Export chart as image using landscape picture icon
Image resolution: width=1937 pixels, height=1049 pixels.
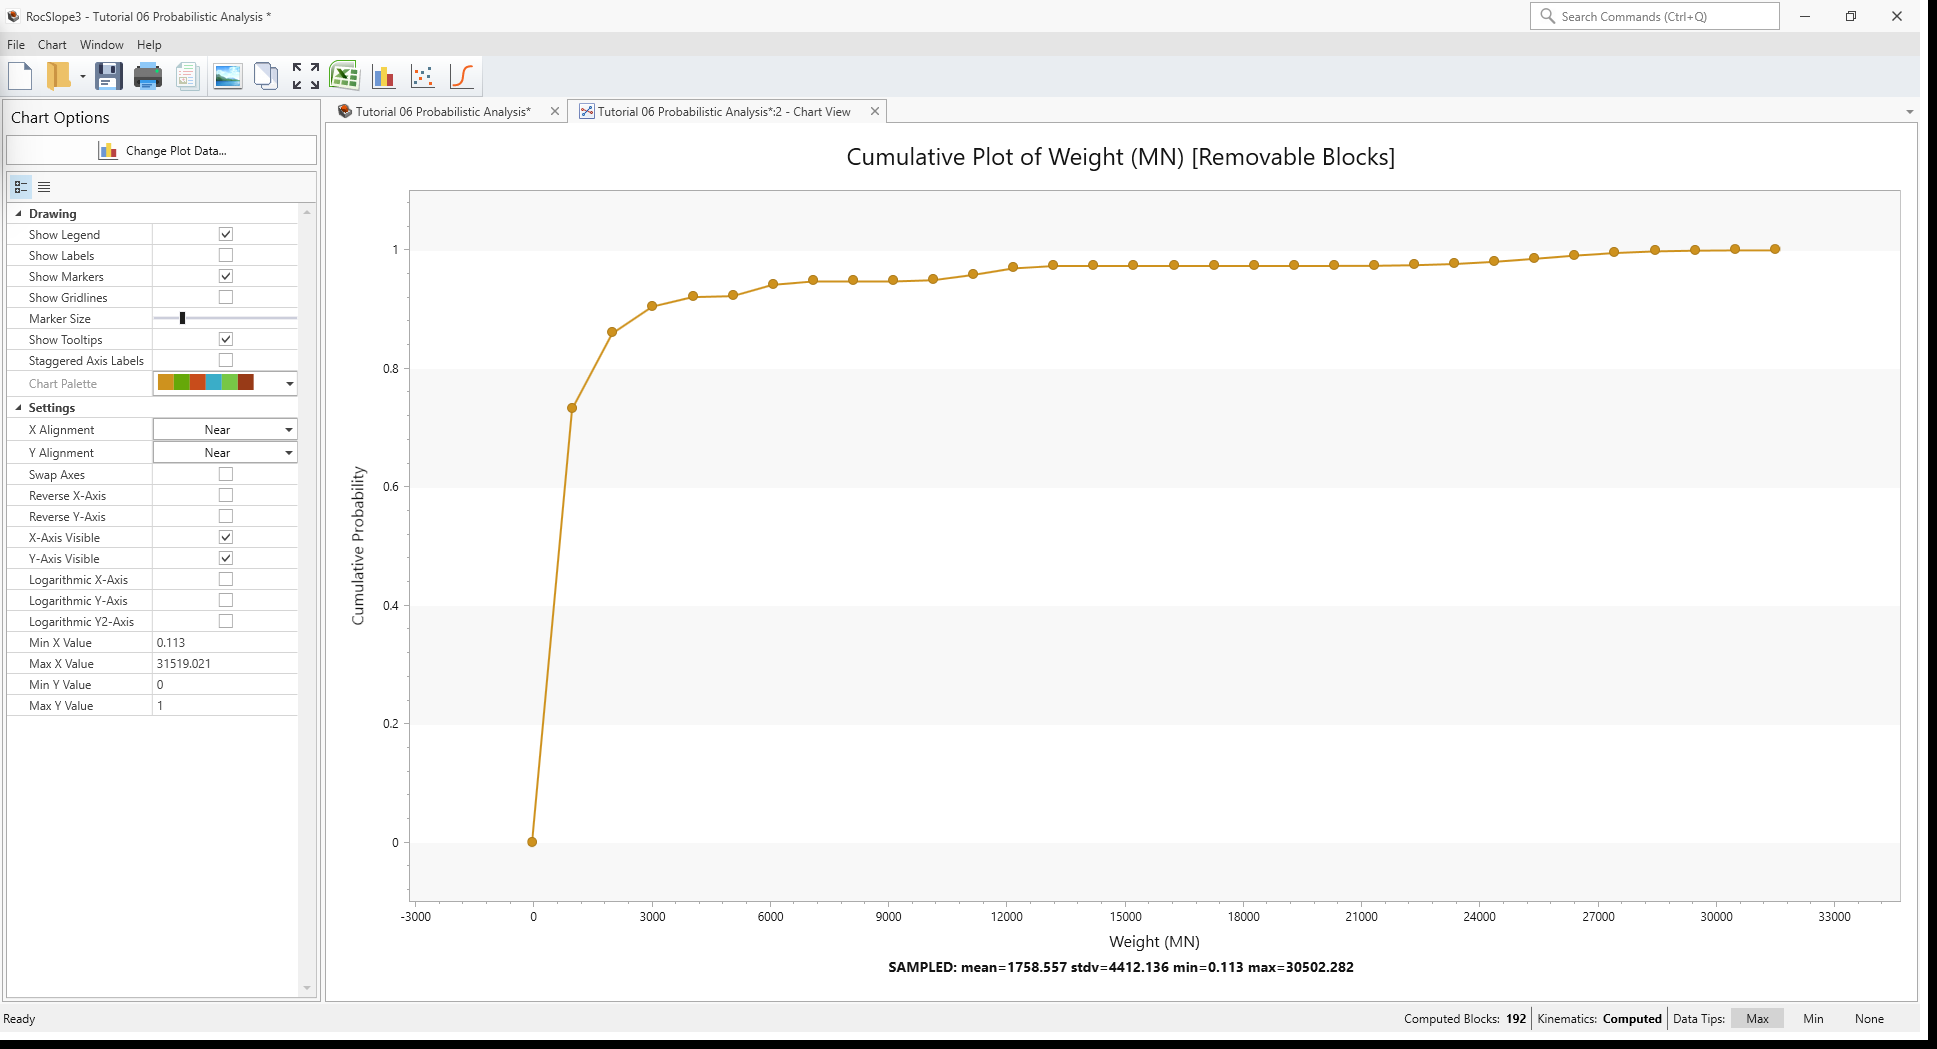pos(228,76)
